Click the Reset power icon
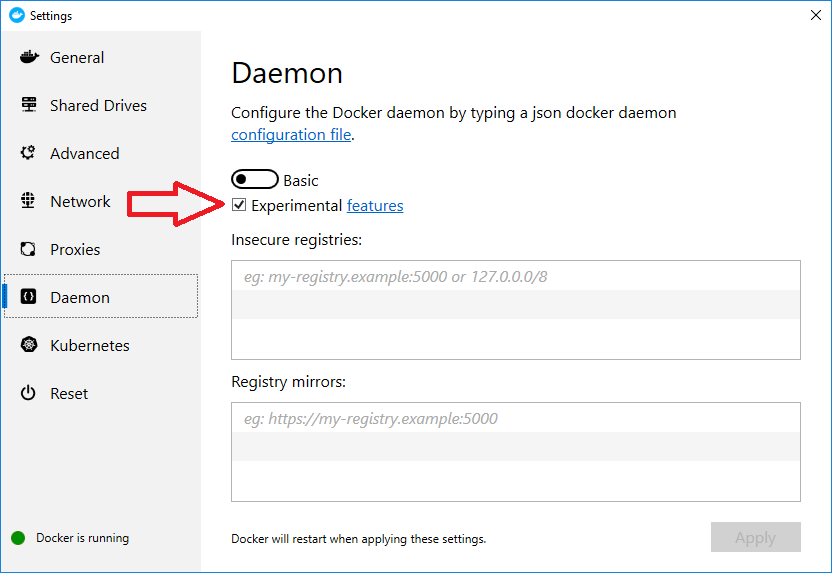 click(x=28, y=393)
